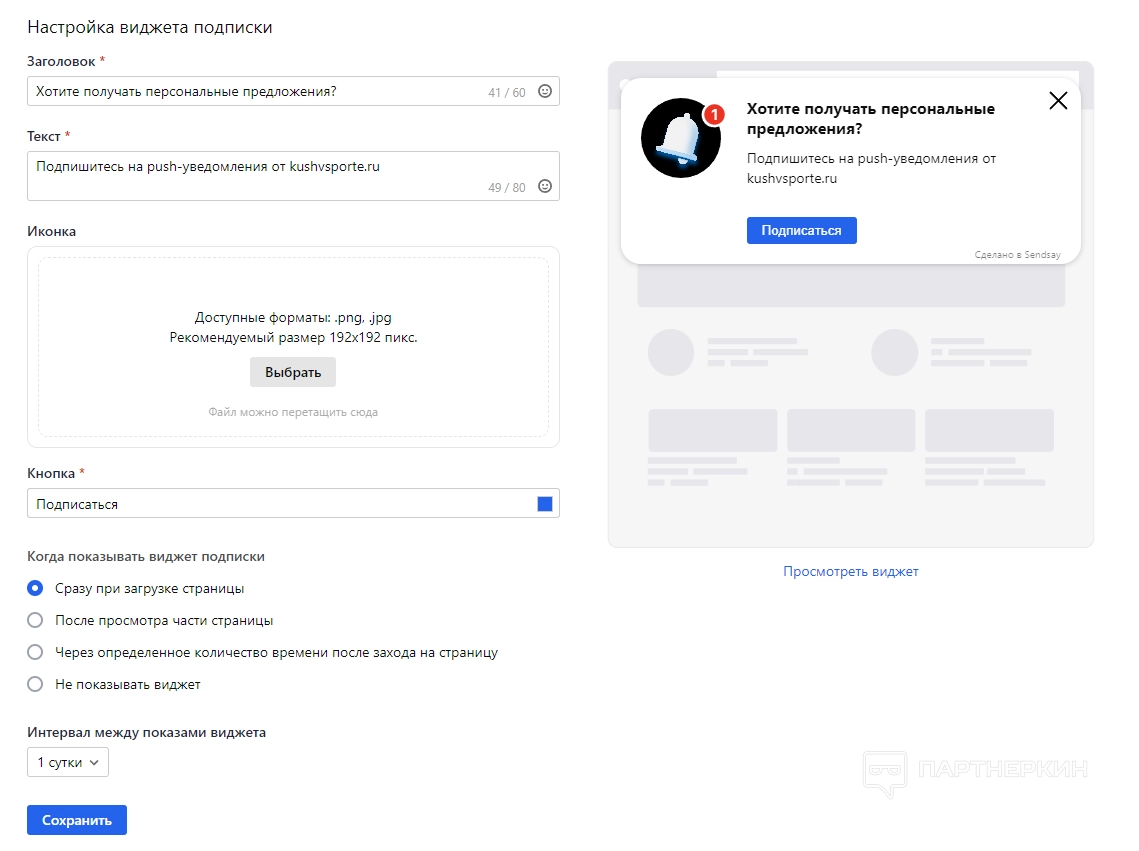Click 'Доступные форматы: .png, .jpg' text

(x=293, y=317)
